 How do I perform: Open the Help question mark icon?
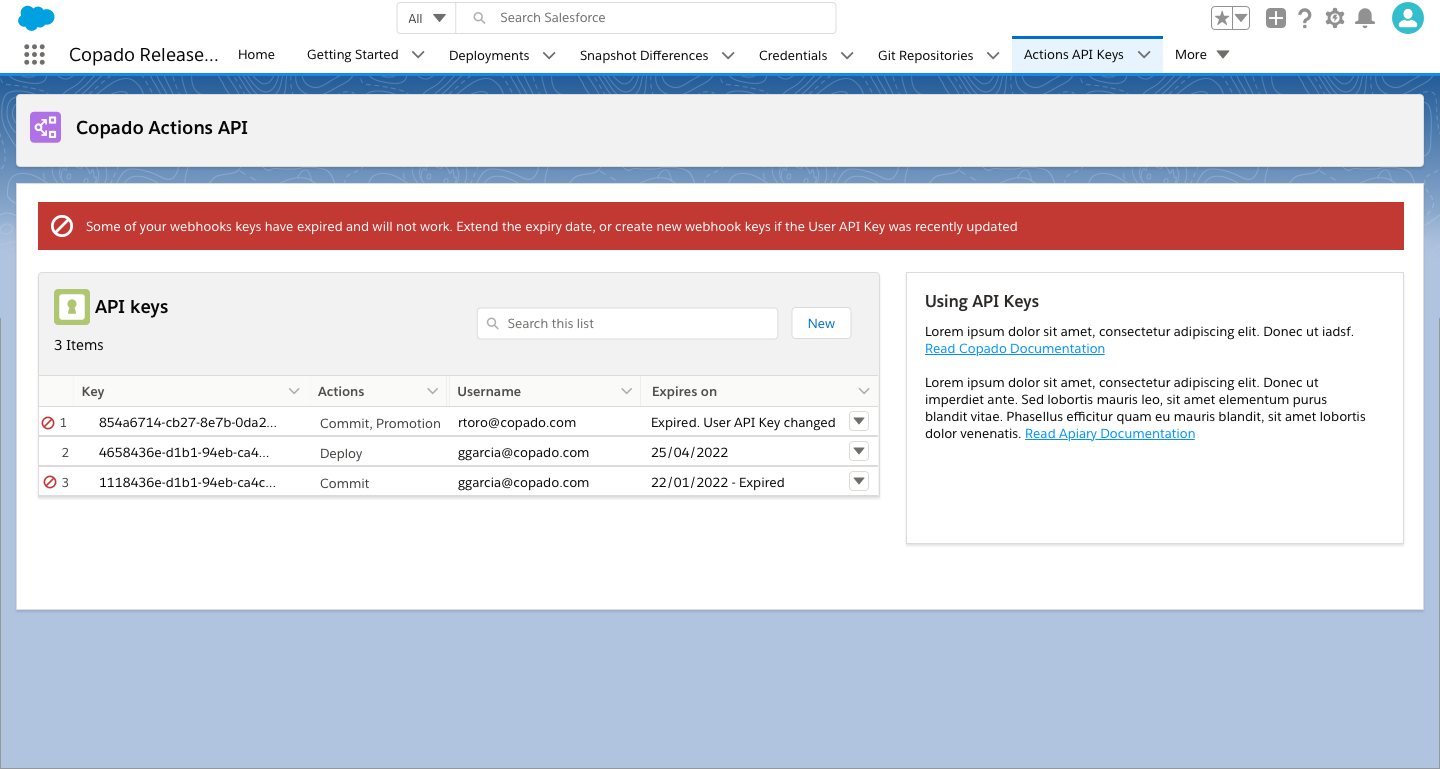click(1305, 18)
